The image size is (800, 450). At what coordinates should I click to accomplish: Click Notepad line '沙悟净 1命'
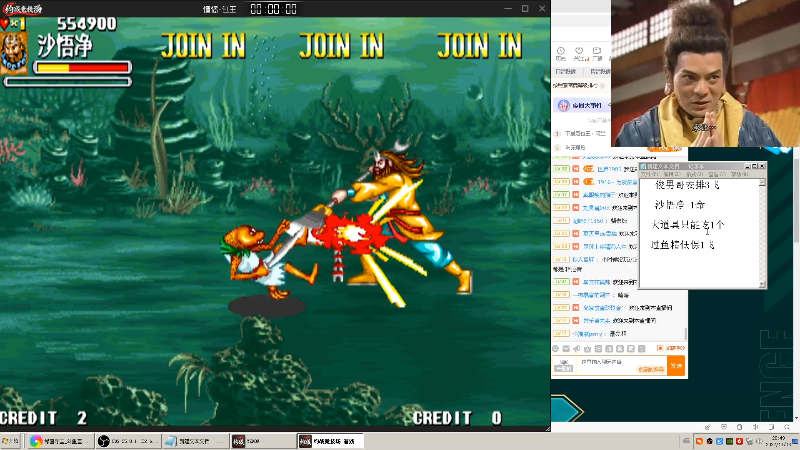point(680,205)
